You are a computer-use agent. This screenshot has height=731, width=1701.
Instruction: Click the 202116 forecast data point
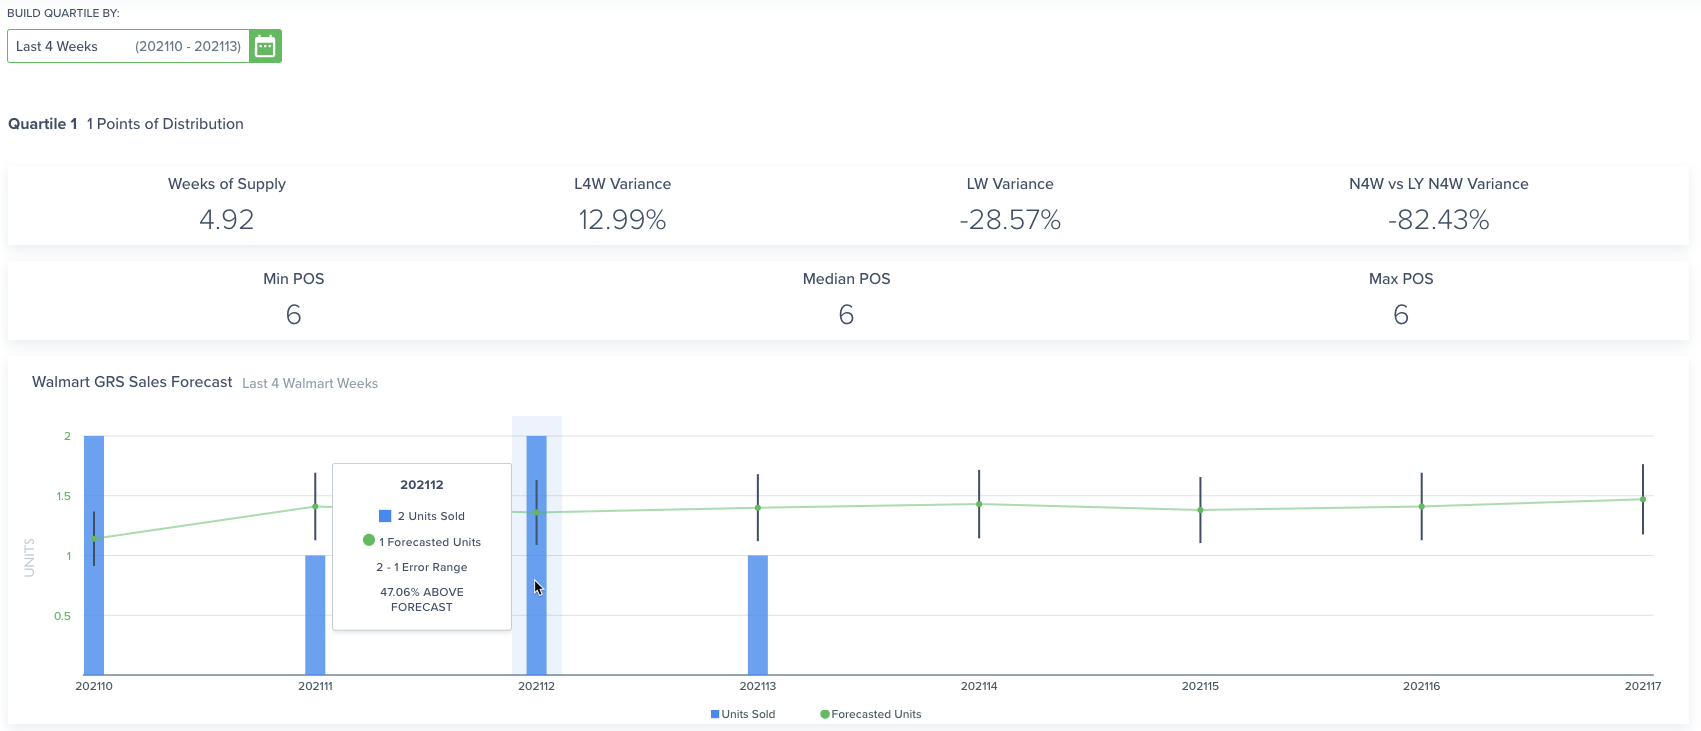(1421, 506)
